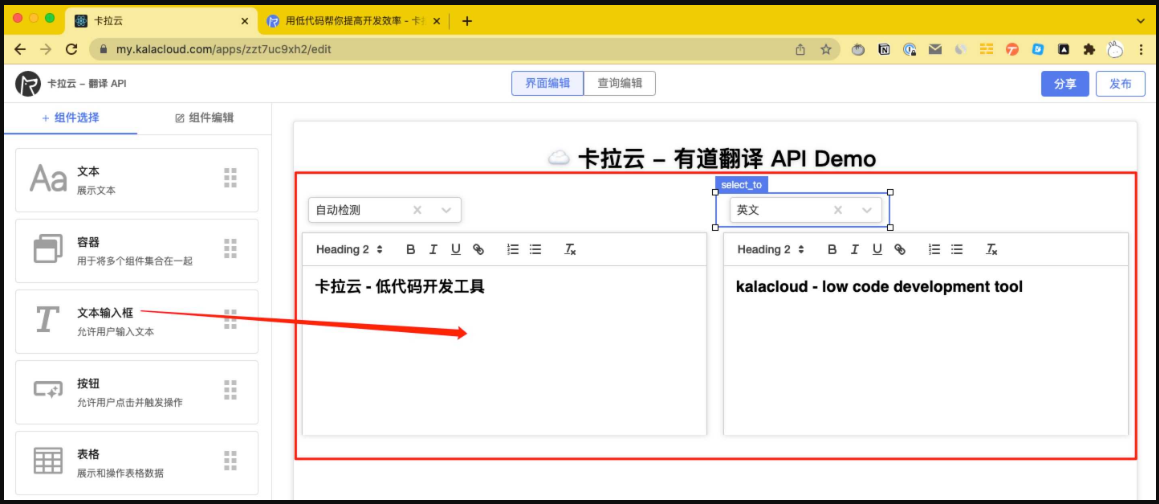The height and width of the screenshot is (504, 1159).
Task: Open the Heading 2 dropdown in right editor
Action: 771,250
